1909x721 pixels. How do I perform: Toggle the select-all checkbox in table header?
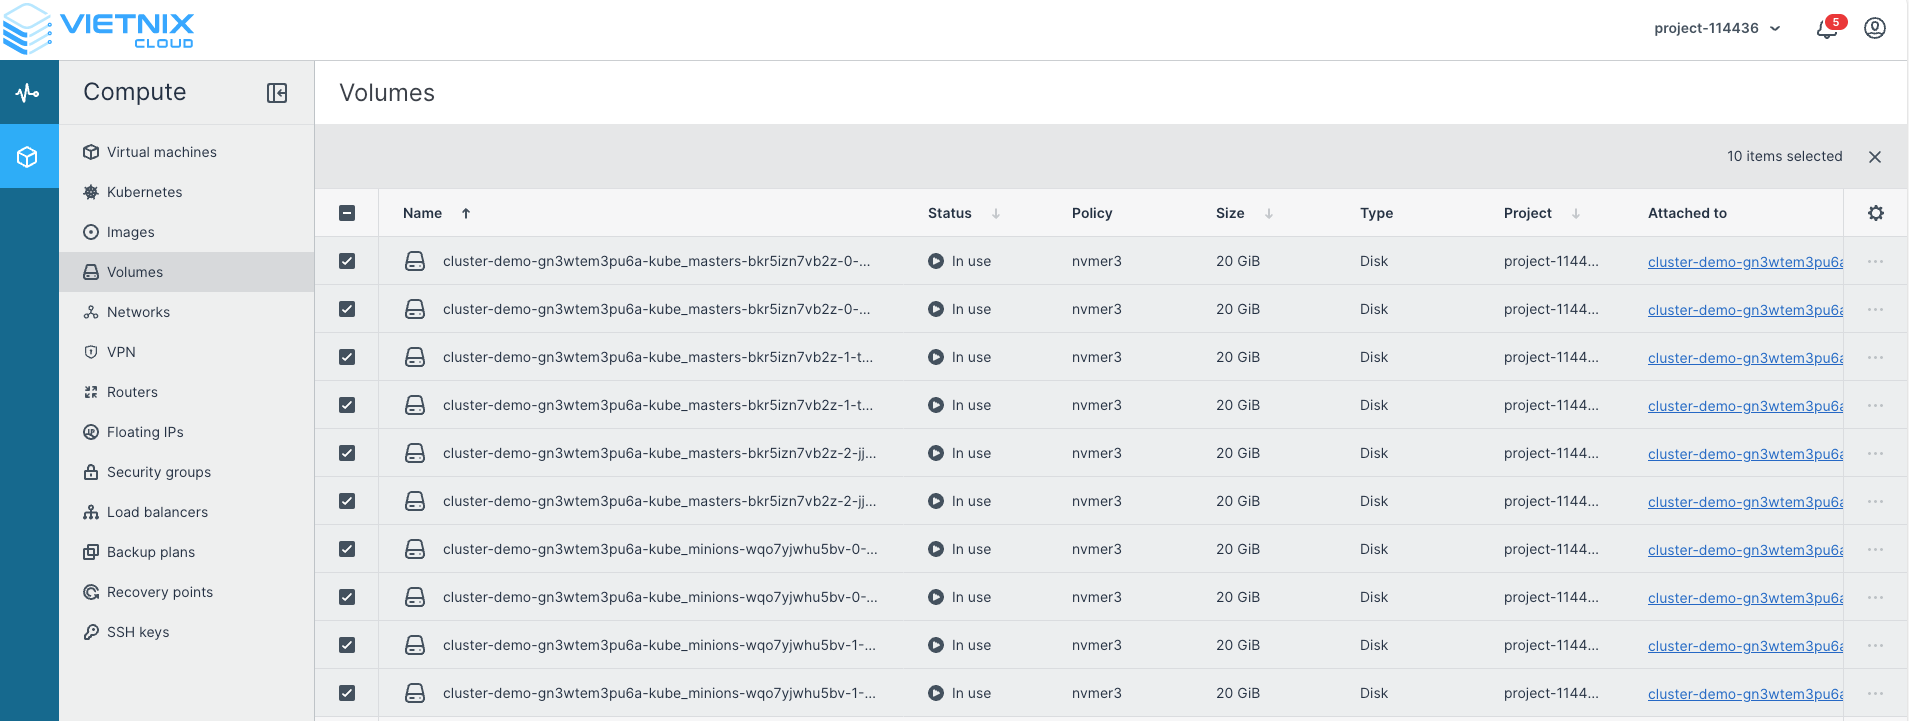pos(347,213)
